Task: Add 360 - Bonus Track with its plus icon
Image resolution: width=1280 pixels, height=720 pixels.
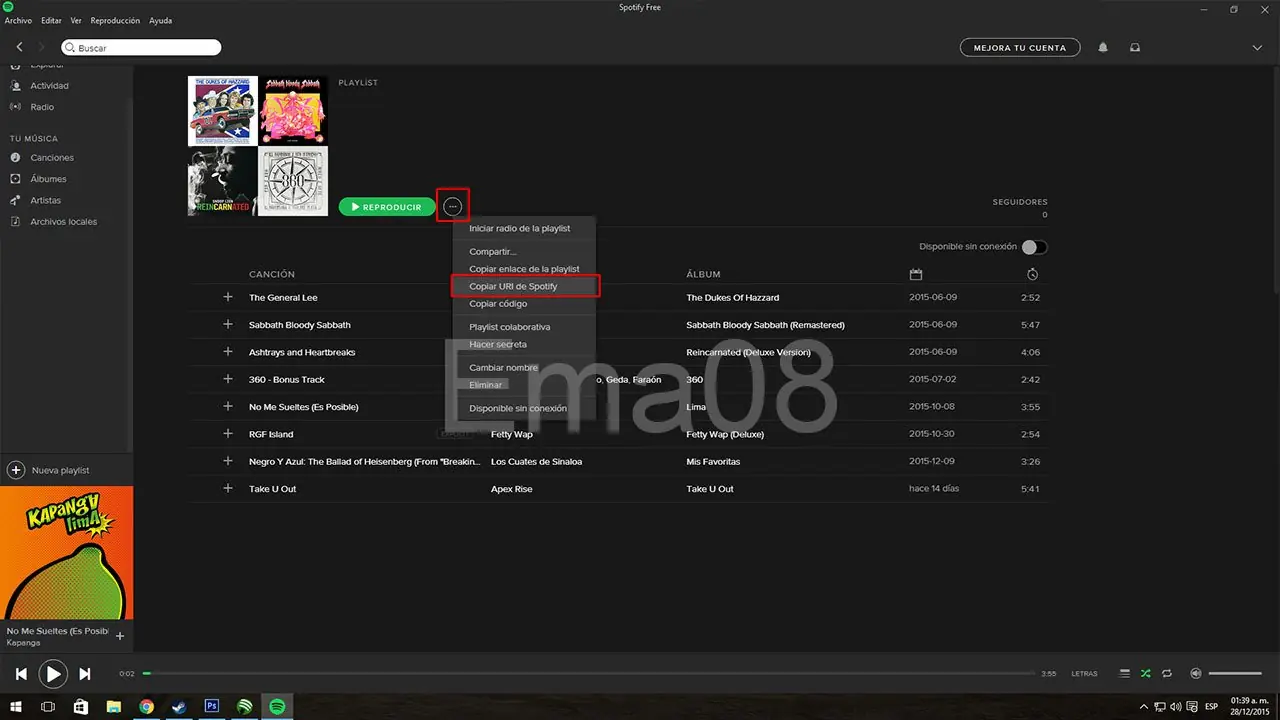Action: [x=227, y=379]
